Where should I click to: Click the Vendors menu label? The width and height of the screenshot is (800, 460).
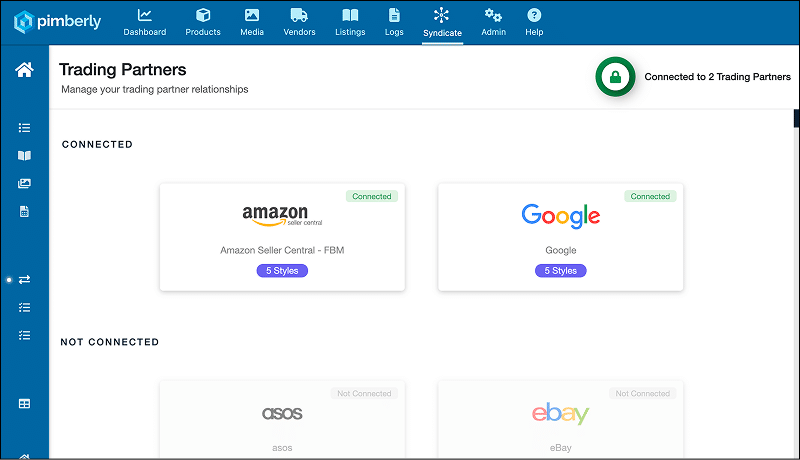click(x=299, y=32)
